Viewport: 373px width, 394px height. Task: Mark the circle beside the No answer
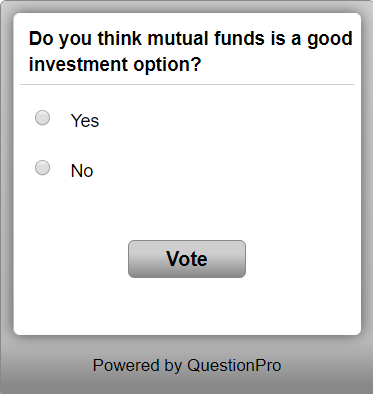[x=42, y=168]
